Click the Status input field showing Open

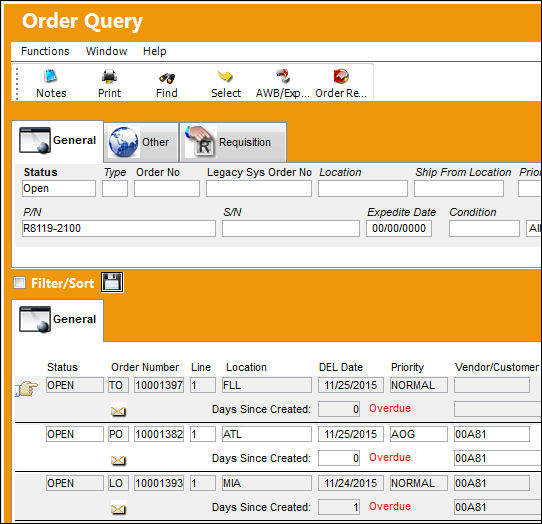click(x=59, y=188)
